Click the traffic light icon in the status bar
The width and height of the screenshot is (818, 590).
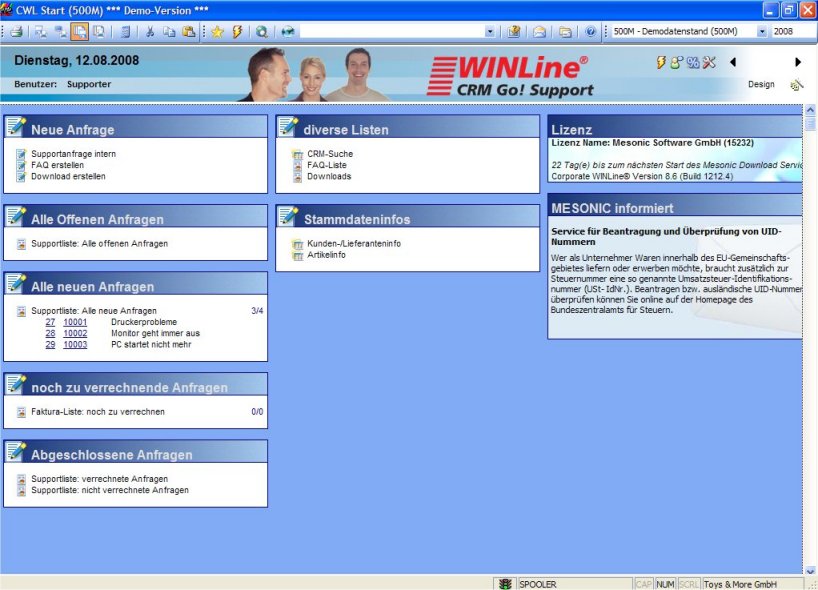504,584
